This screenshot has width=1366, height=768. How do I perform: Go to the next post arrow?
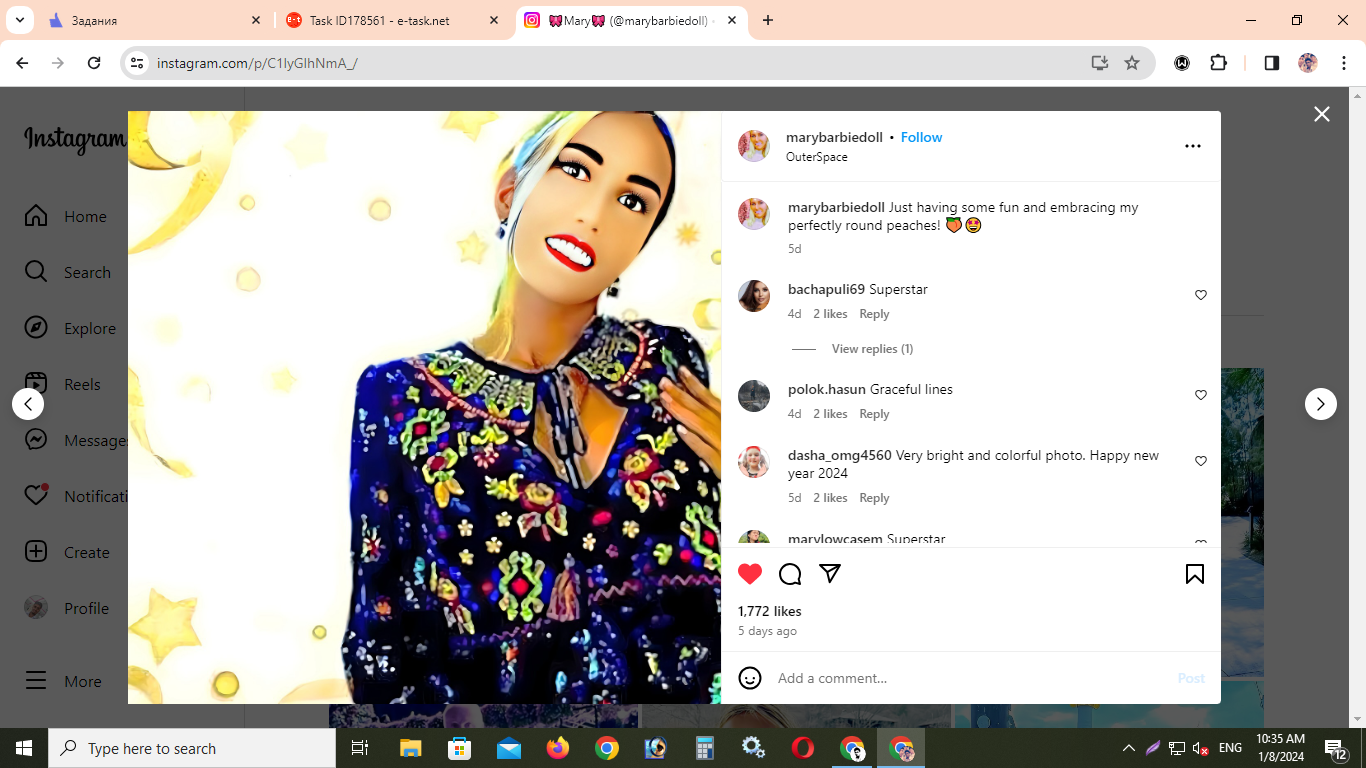coord(1321,404)
